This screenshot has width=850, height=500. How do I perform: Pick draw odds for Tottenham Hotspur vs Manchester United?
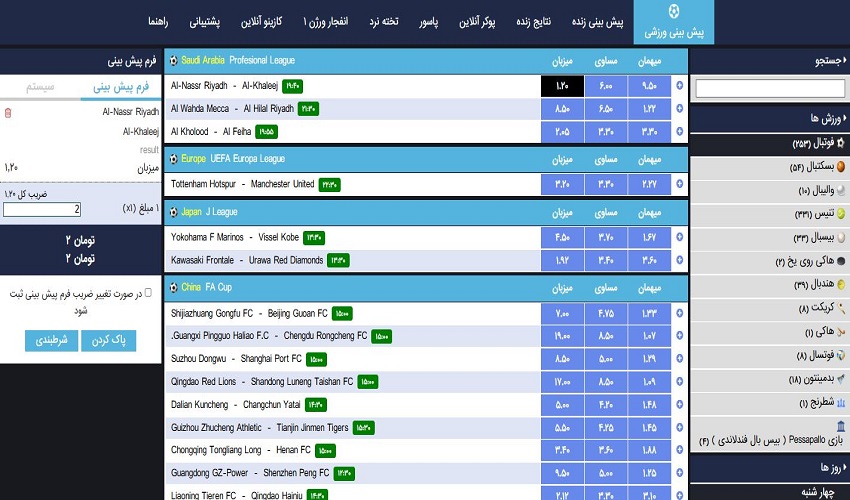606,184
